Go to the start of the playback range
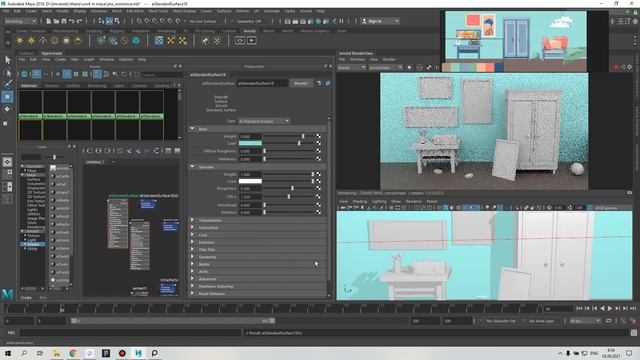 coord(579,309)
